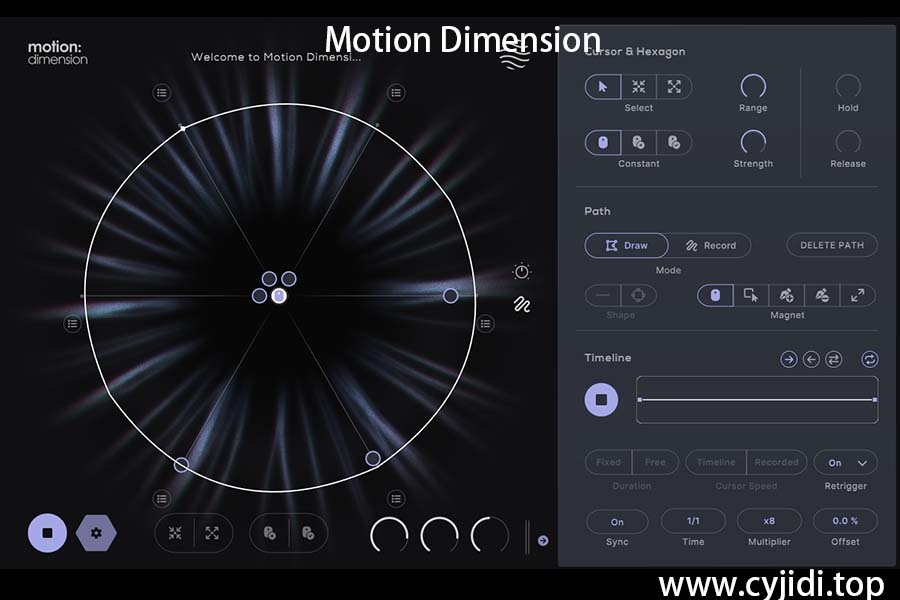
Task: Switch Path mode to Record
Action: coord(711,245)
